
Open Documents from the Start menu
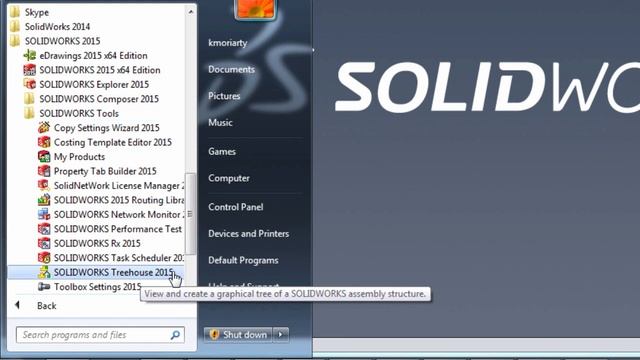(231, 69)
